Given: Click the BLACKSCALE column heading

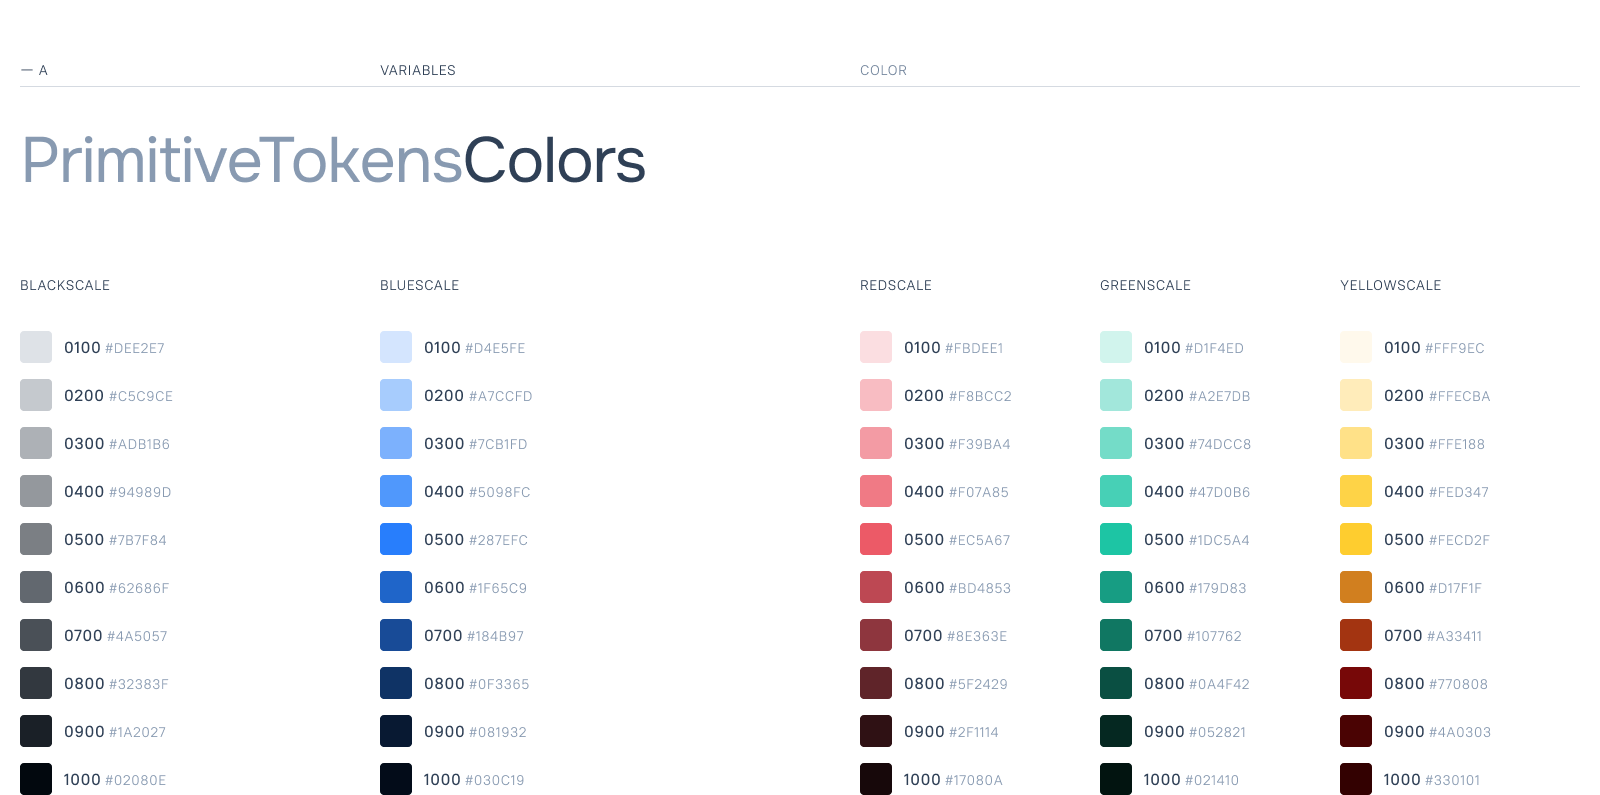Looking at the screenshot, I should tap(65, 285).
